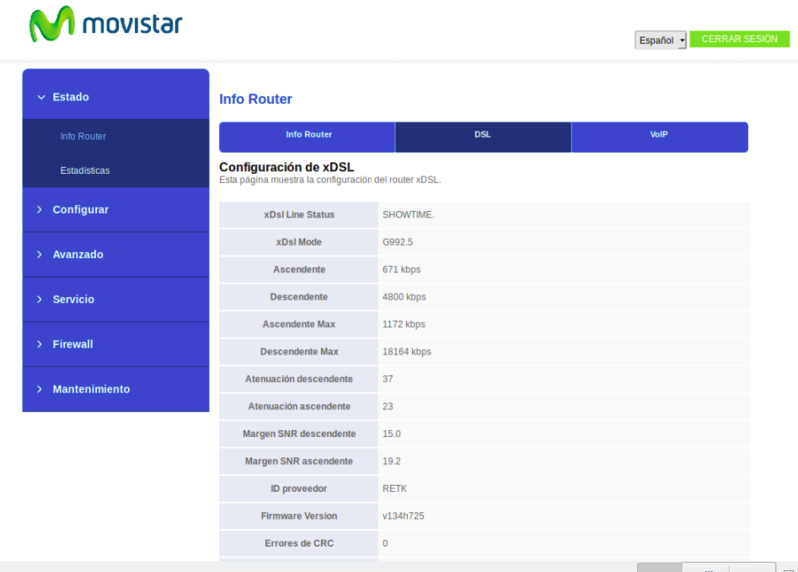Click the G992.5 xDsl mode value

(x=399, y=242)
